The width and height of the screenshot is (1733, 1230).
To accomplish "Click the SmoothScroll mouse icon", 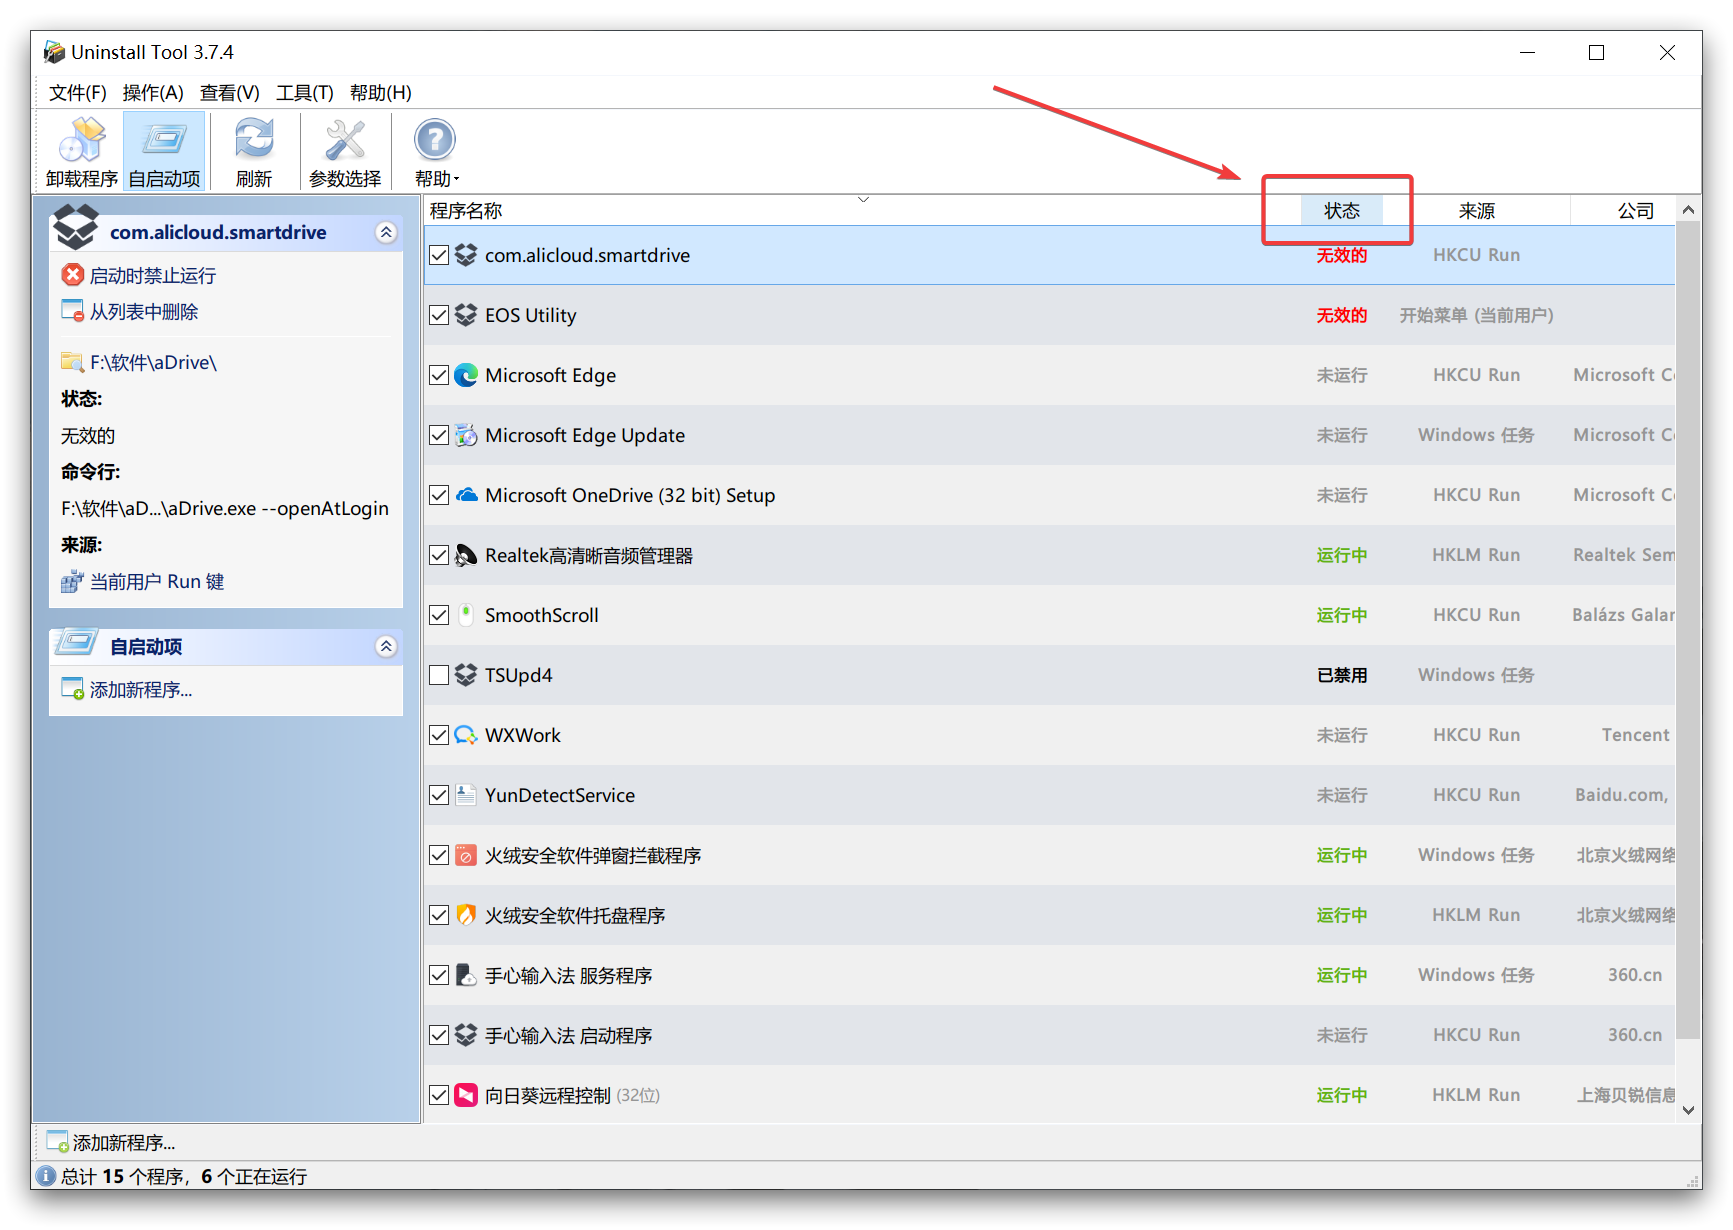I will coord(466,615).
